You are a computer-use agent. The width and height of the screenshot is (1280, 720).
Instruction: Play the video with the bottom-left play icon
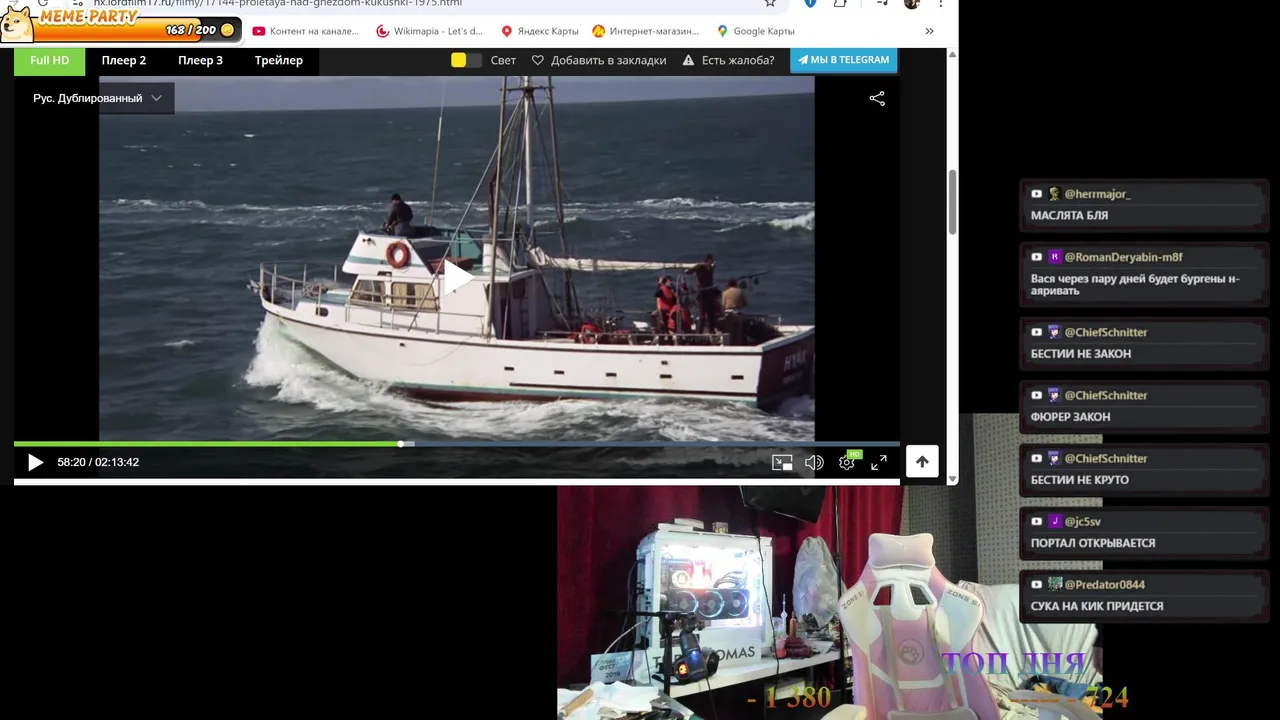[x=35, y=462]
